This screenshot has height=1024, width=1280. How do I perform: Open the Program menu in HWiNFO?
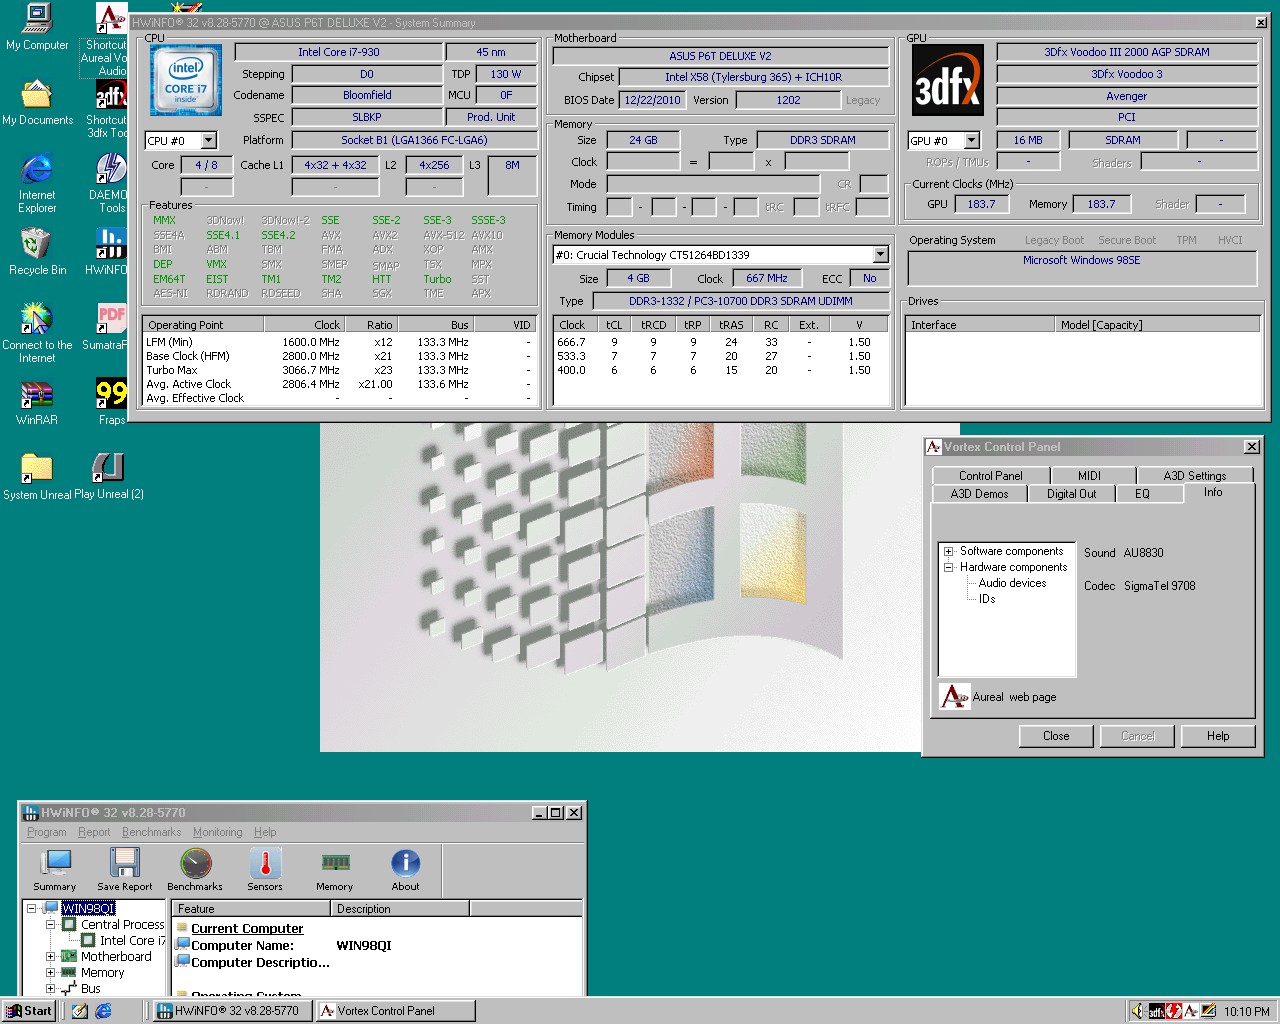47,832
